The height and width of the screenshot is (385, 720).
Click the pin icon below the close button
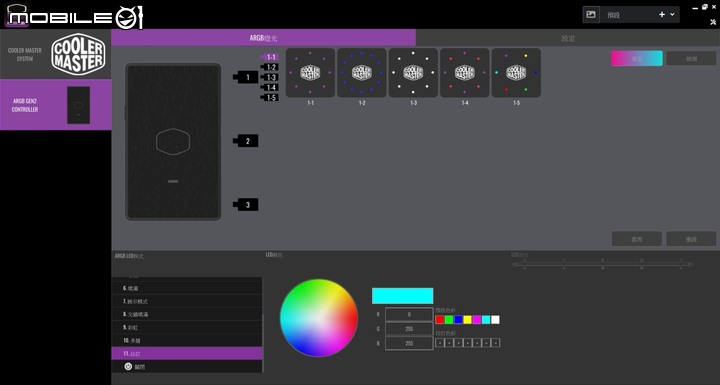pos(713,22)
